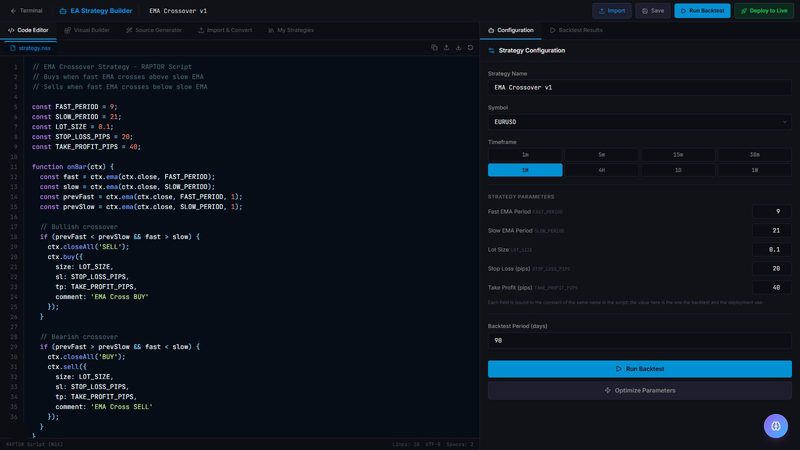Open the Backtest Results tab

tap(576, 30)
